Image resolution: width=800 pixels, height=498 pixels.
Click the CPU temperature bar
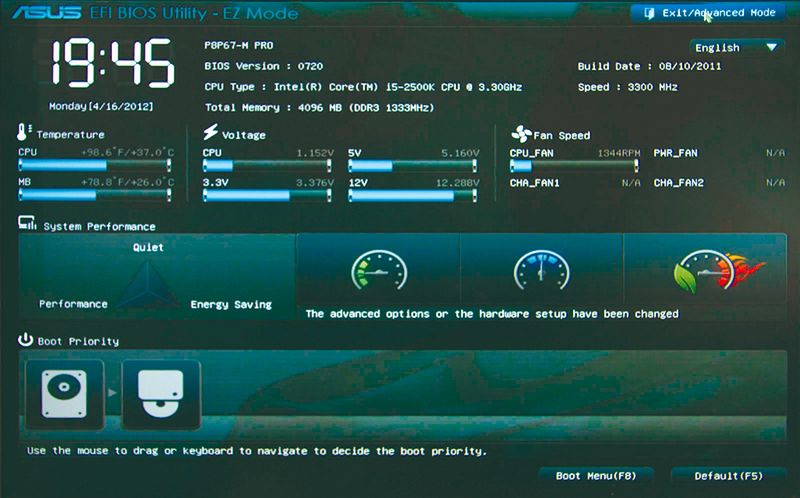(x=95, y=165)
